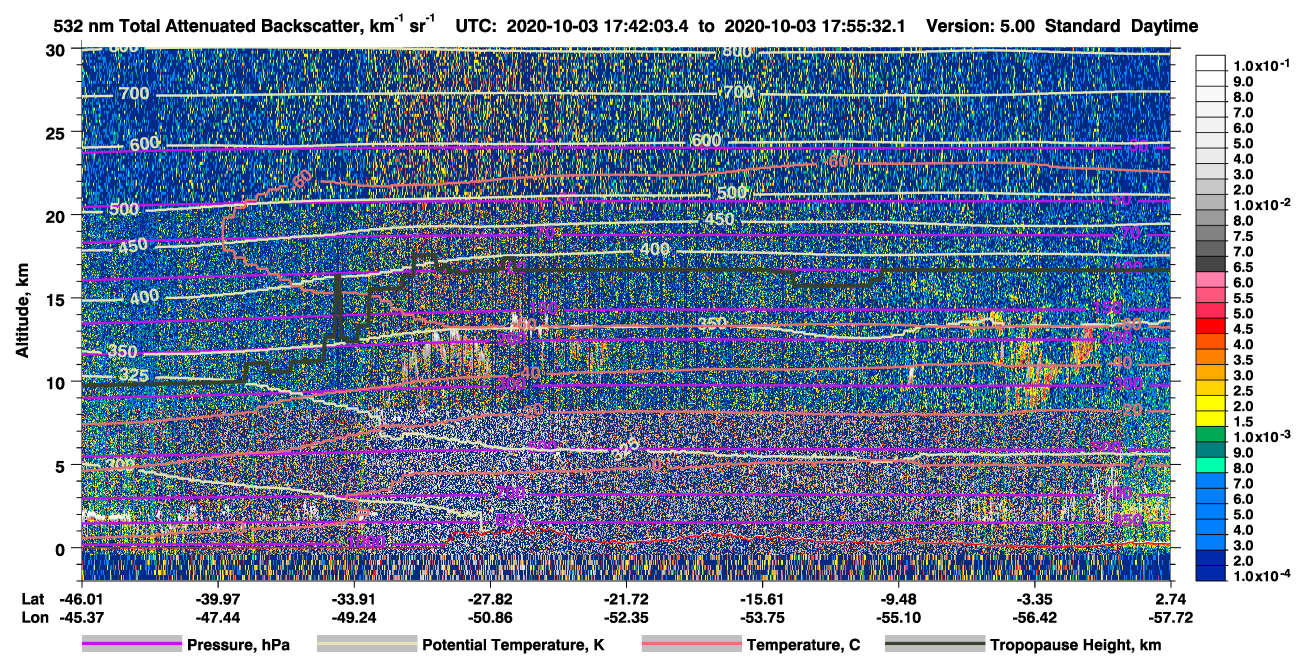Select the end time '2020-10-03 17:55:32.1'
Image resolution: width=1300 pixels, height=667 pixels.
pos(817,27)
